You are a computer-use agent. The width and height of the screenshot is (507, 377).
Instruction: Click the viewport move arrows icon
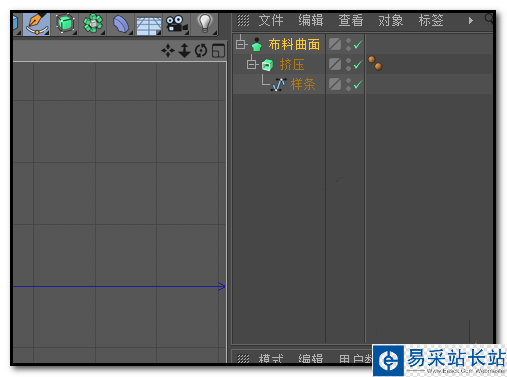(168, 51)
